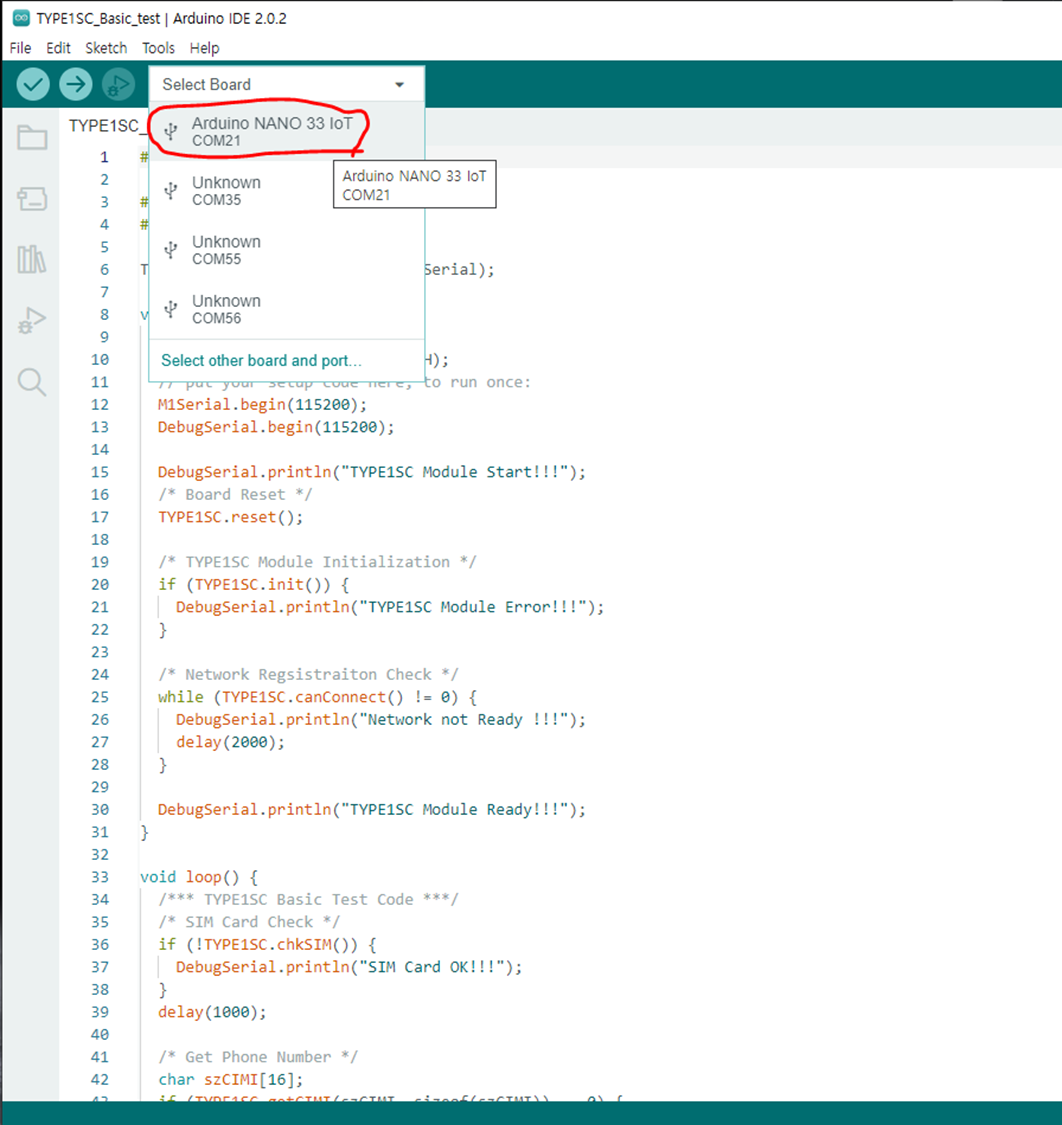Screen dimensions: 1062x1125
Task: Open the File menu
Action: (20, 48)
